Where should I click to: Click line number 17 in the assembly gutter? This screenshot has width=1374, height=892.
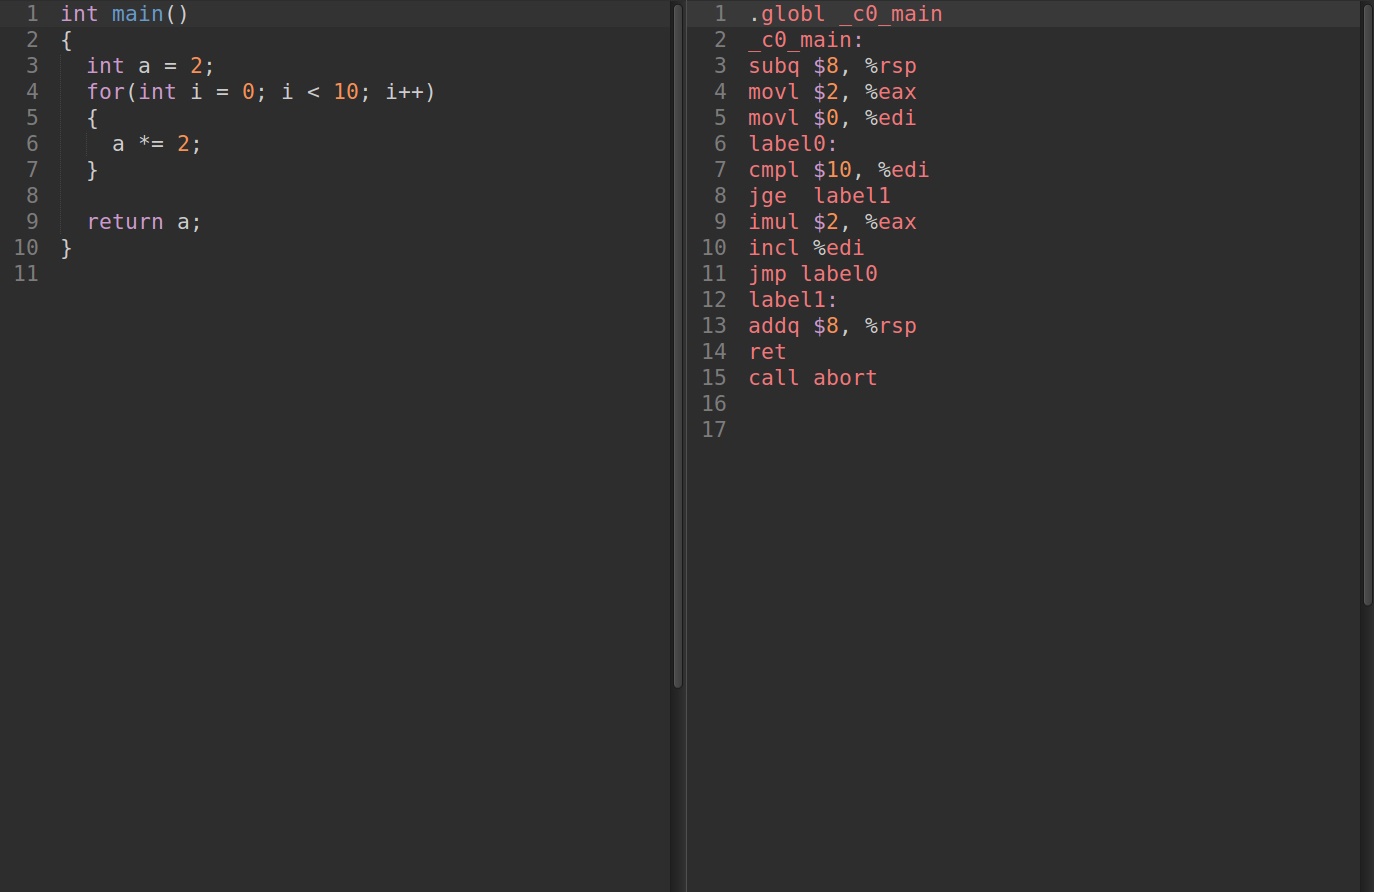tap(714, 430)
